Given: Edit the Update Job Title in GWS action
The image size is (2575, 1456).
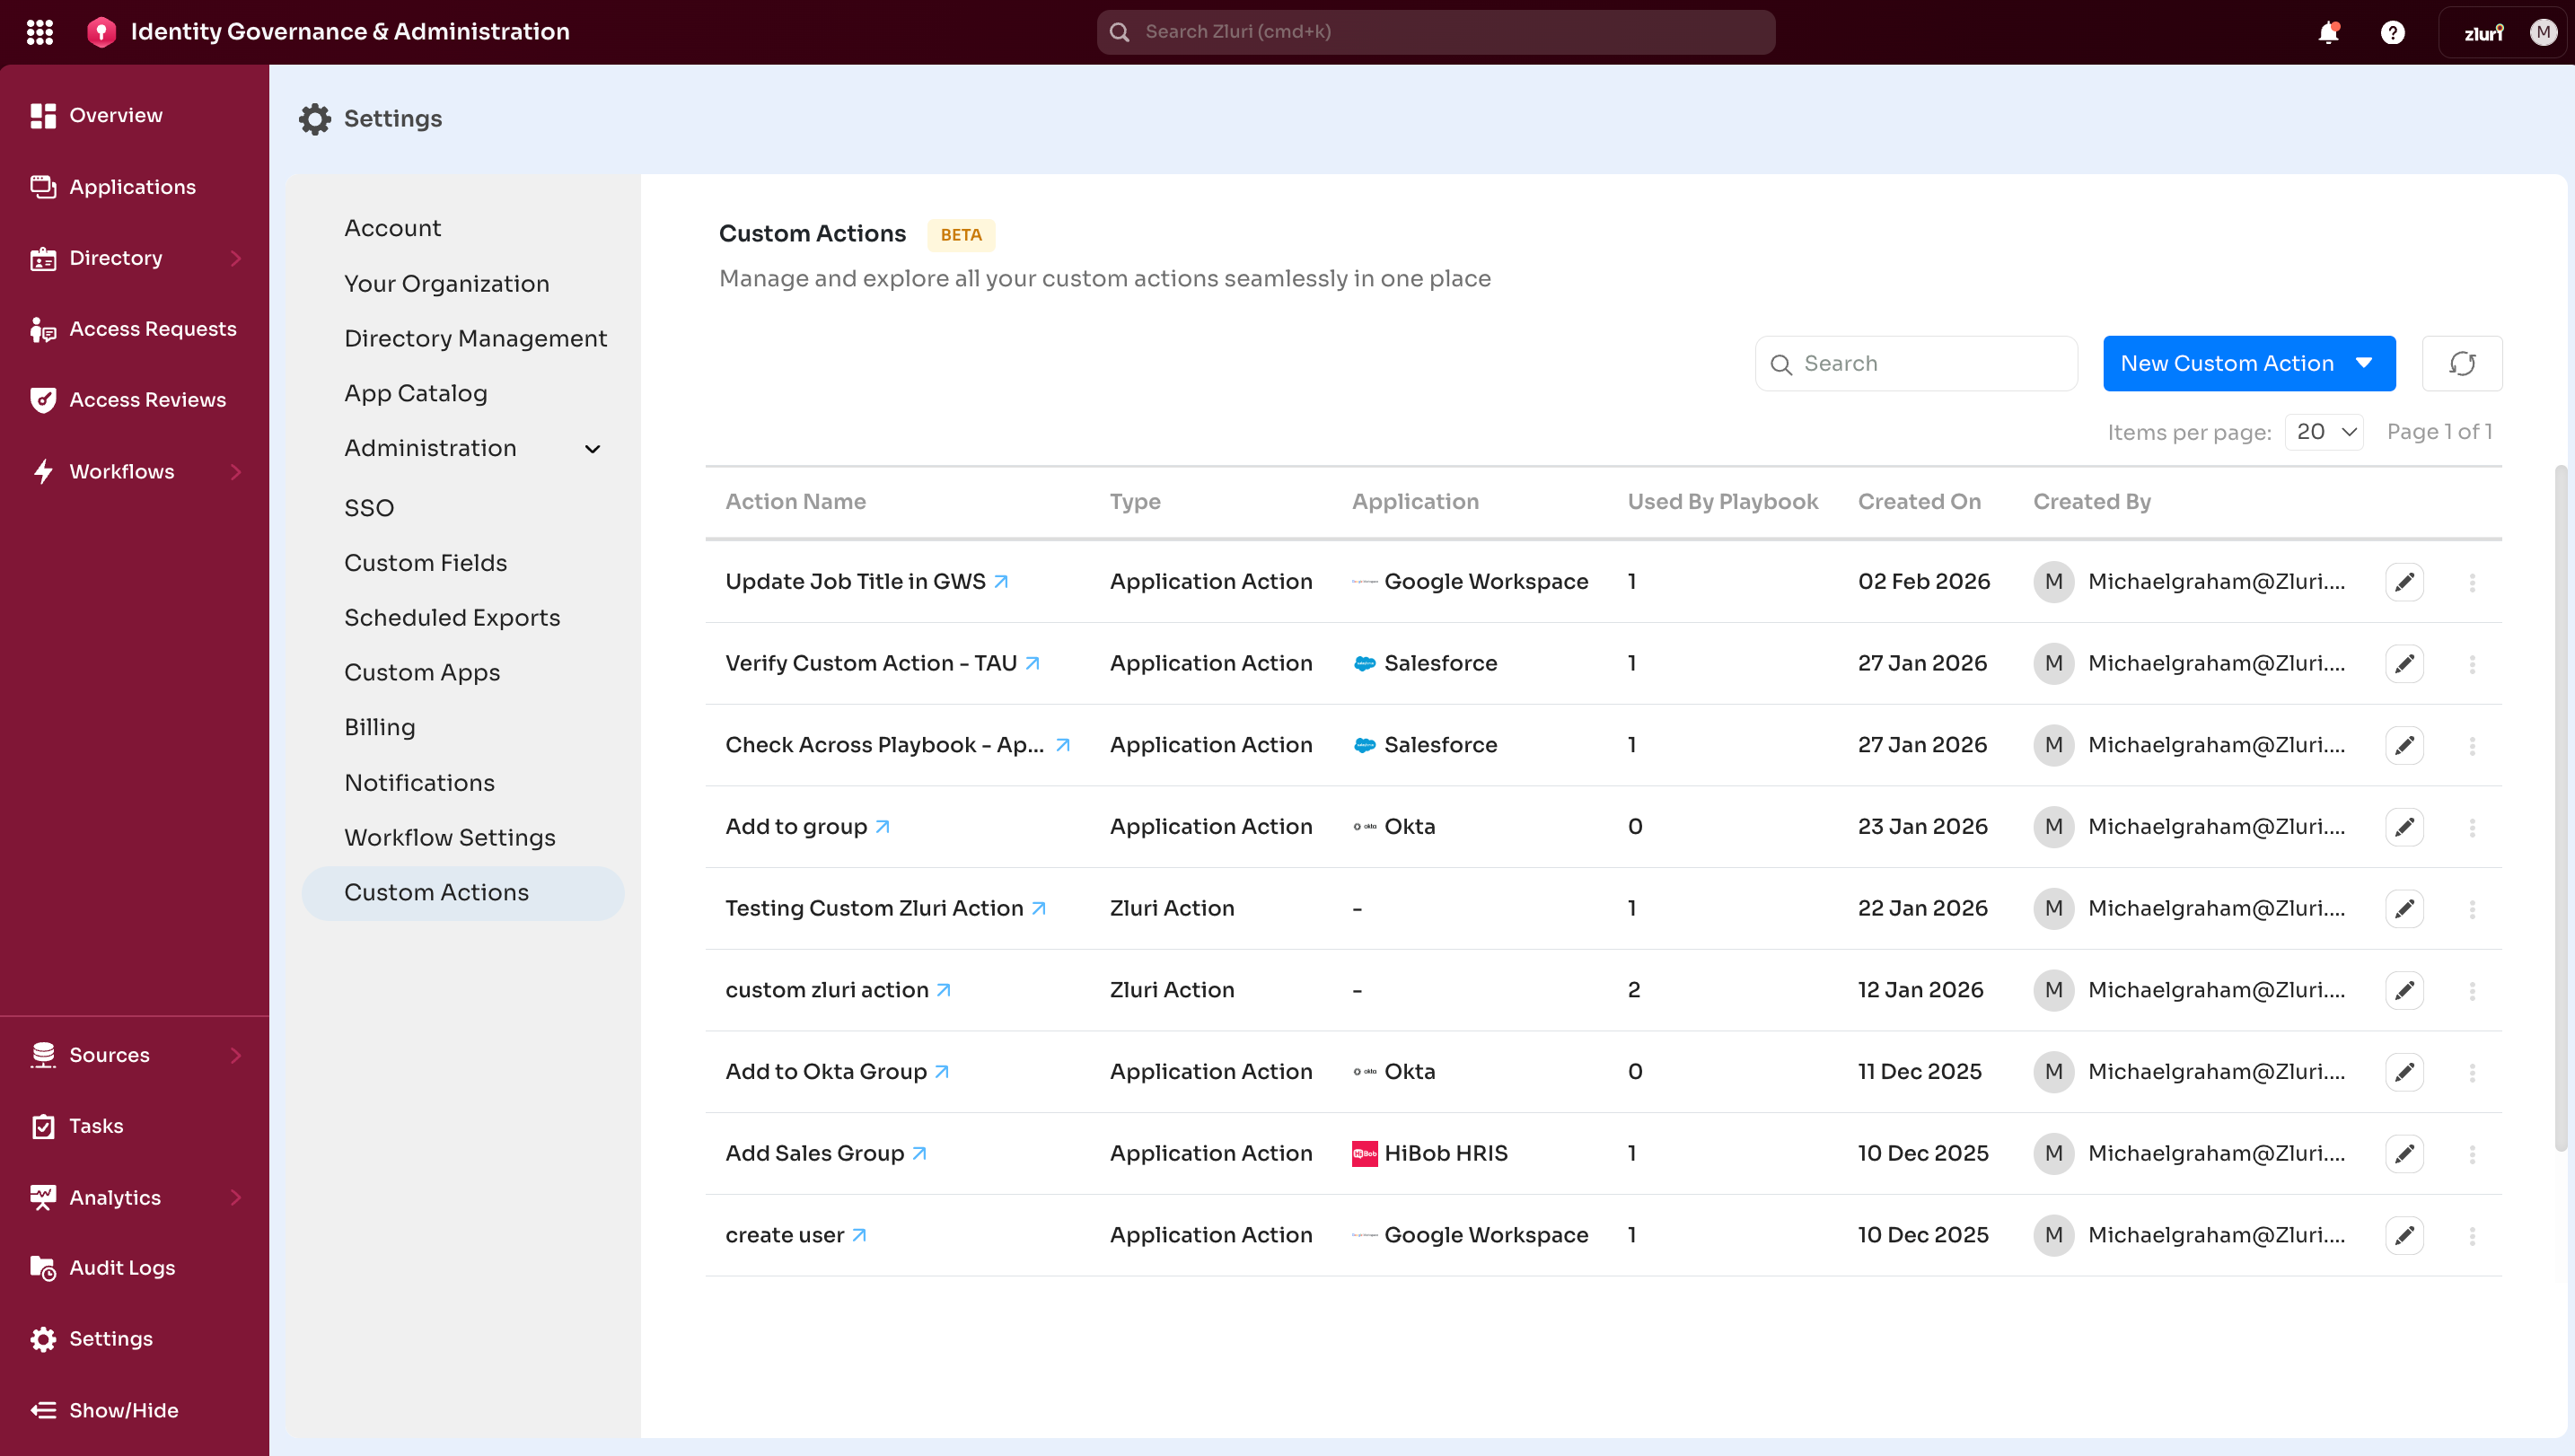Looking at the screenshot, I should [2404, 581].
